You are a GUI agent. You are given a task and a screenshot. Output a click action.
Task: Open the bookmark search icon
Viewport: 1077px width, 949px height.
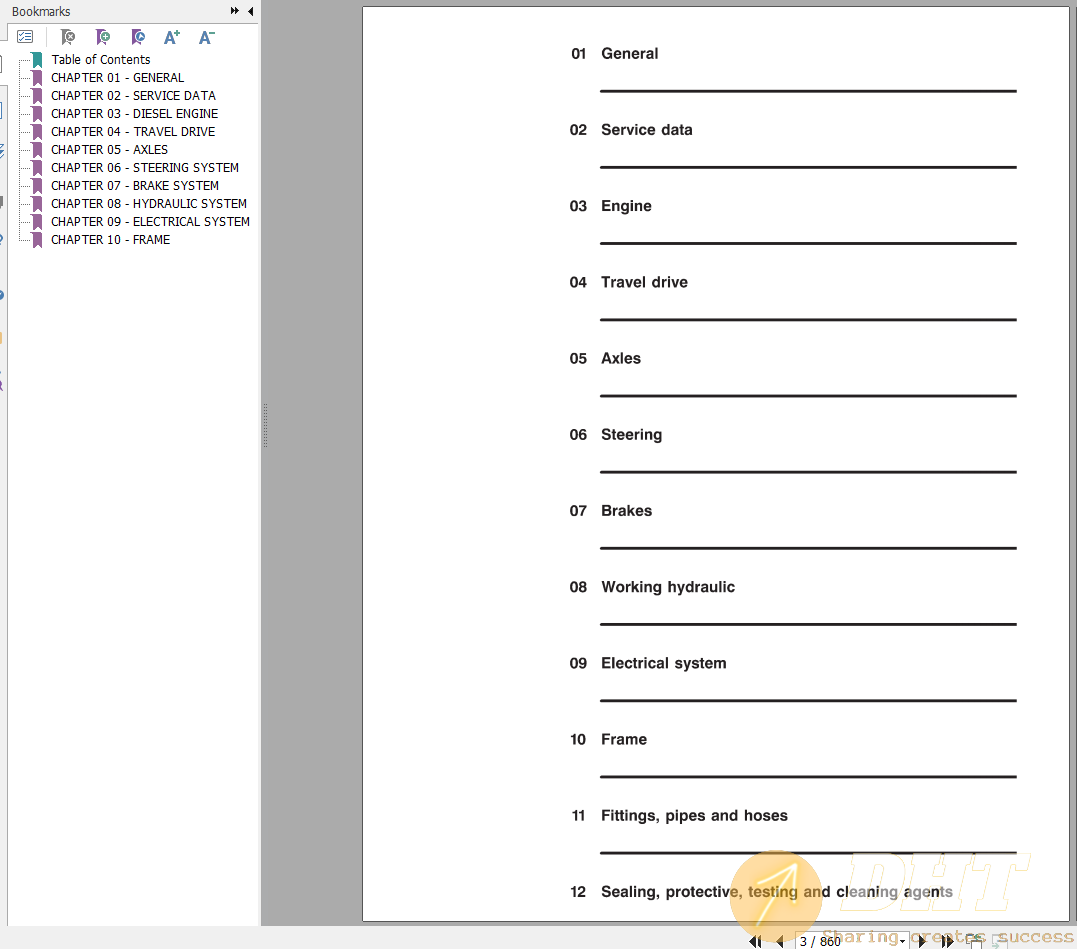[x=138, y=37]
